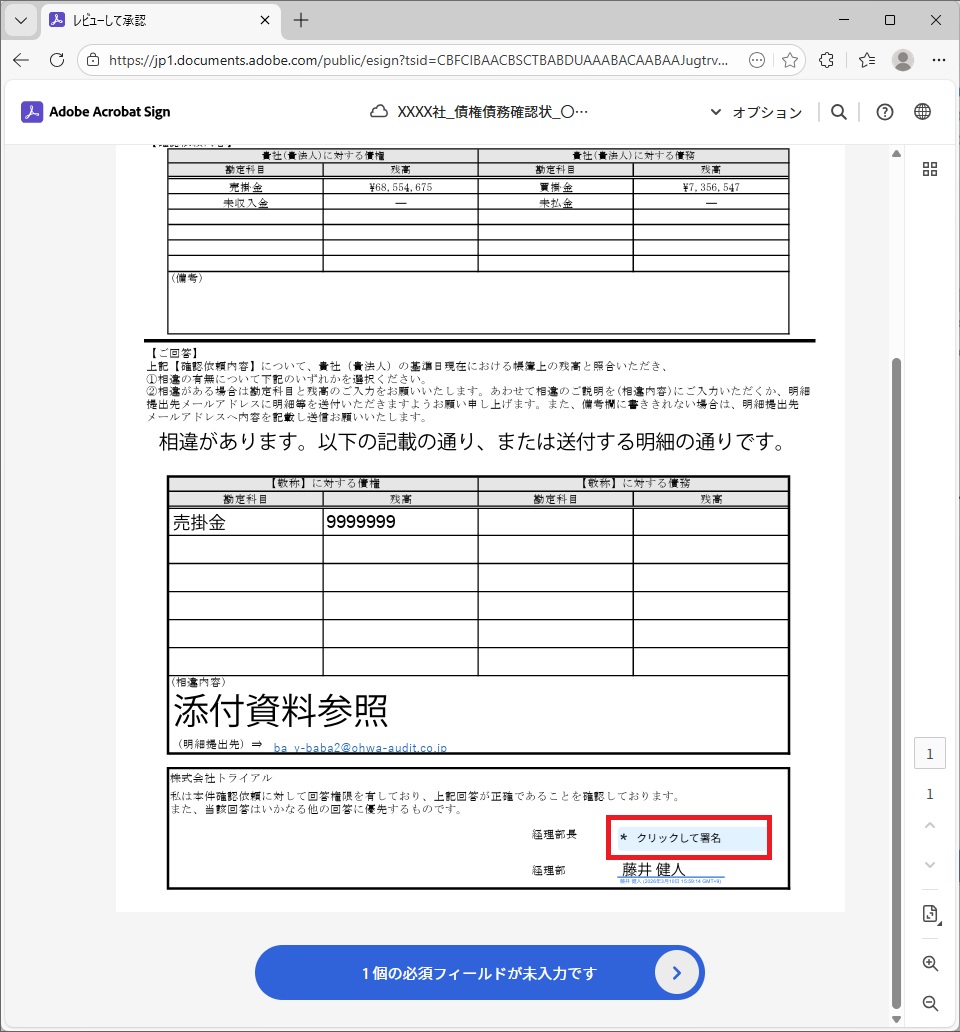
Task: Click the search magnifier icon in Acrobat Sign header
Action: (x=839, y=112)
